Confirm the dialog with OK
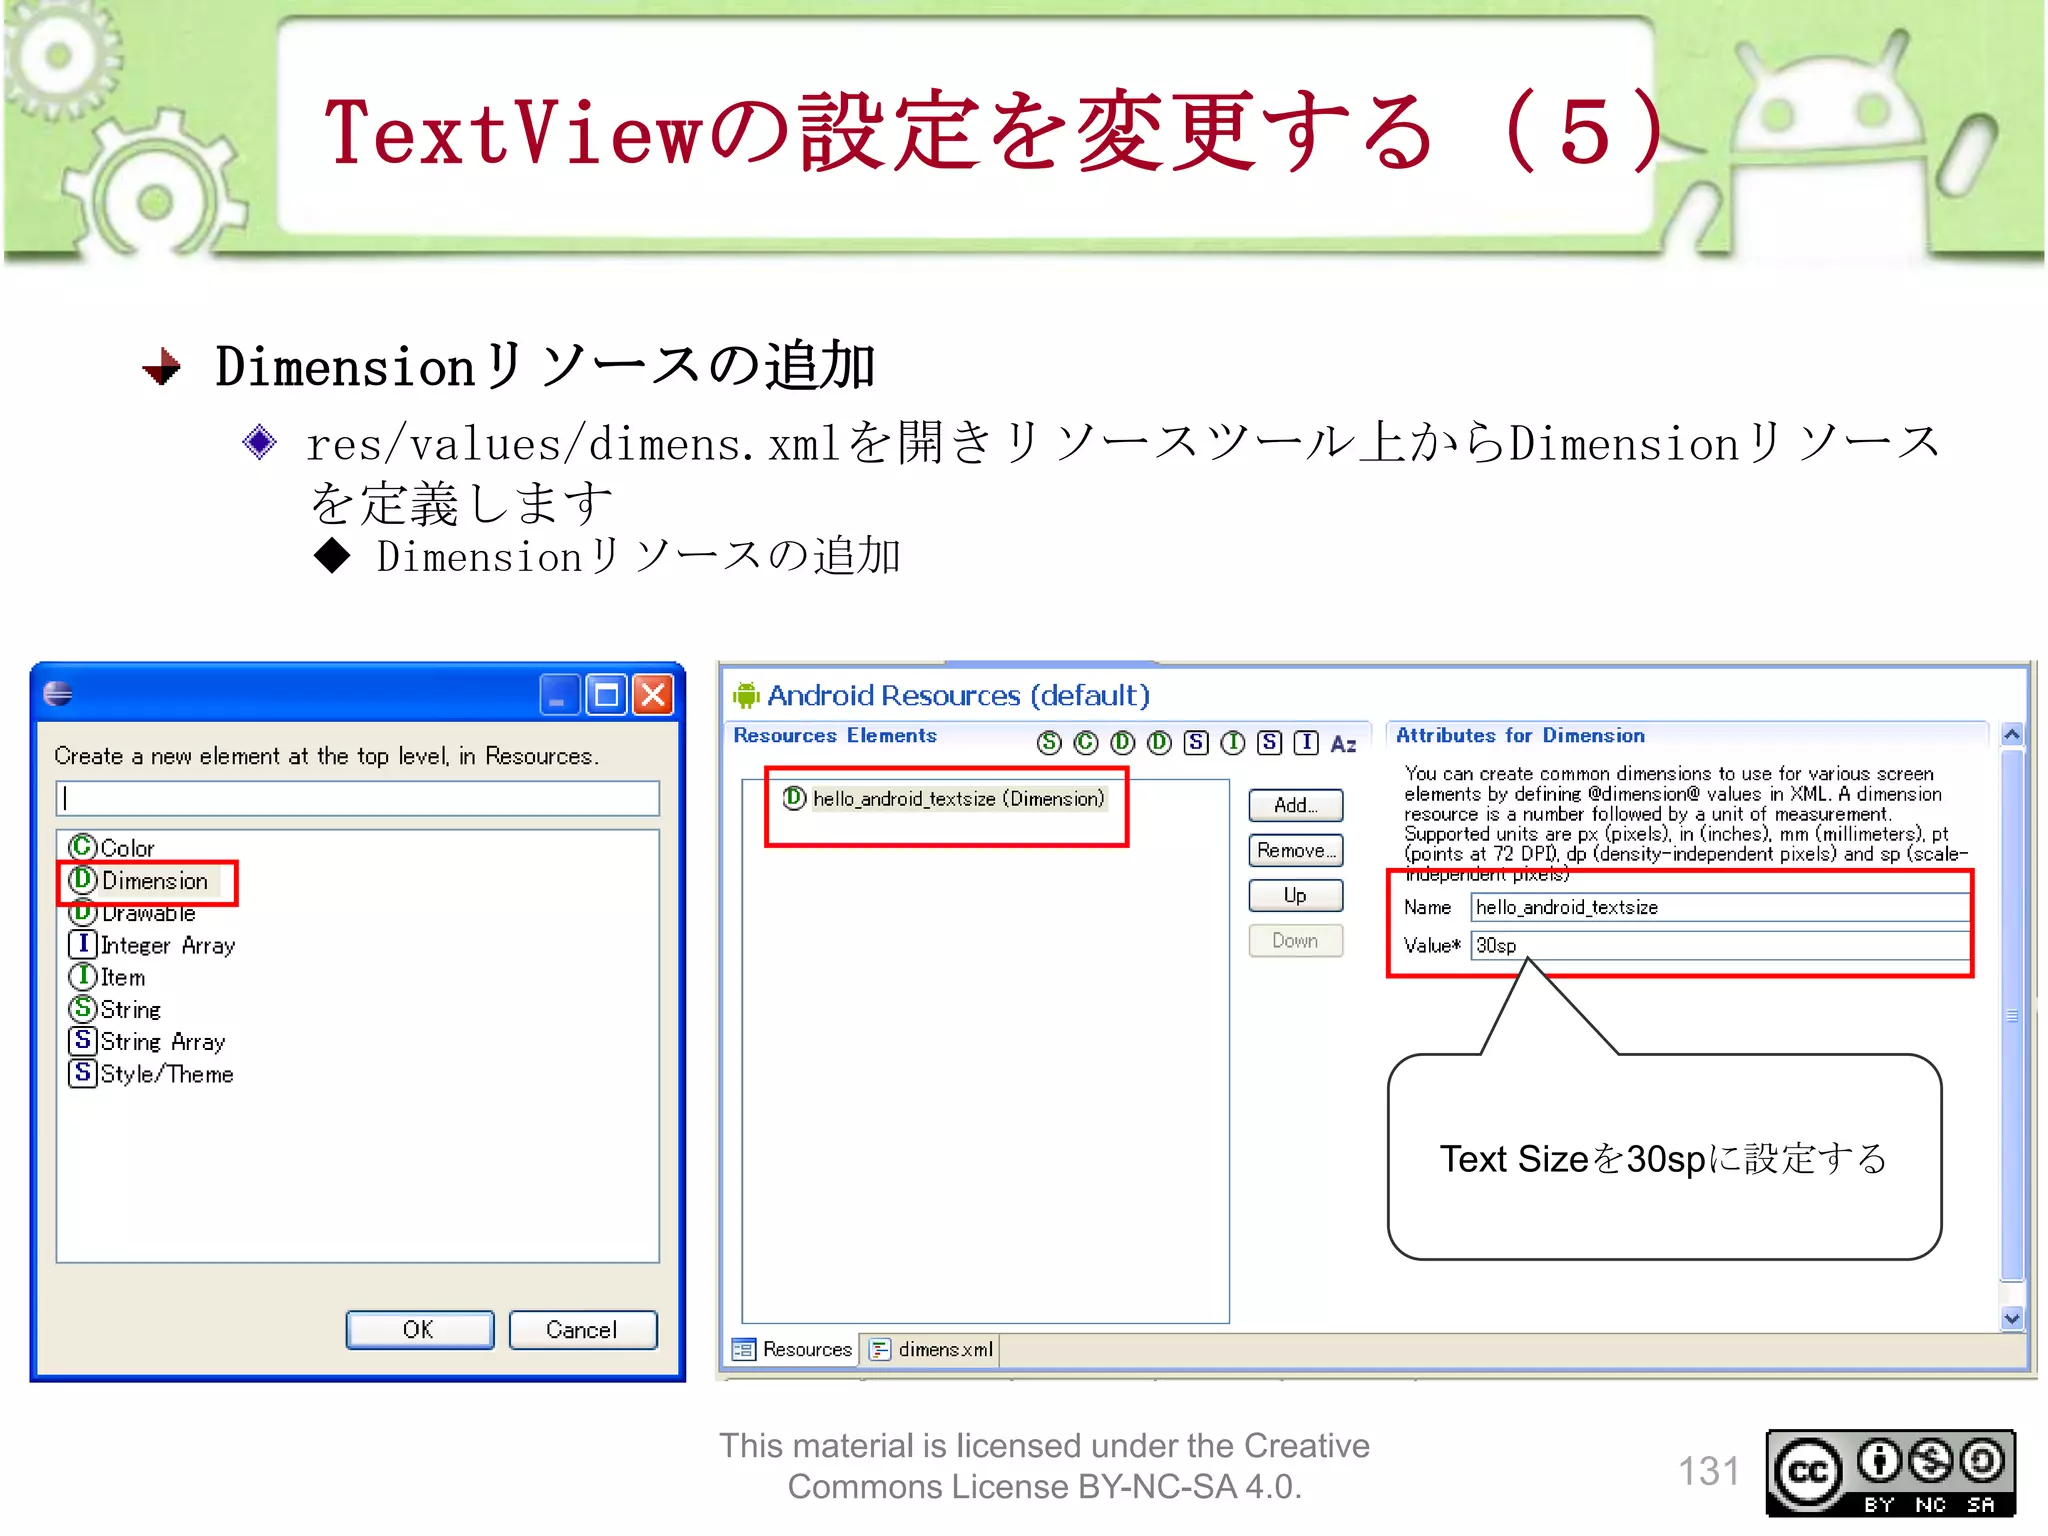The image size is (2048, 1536). click(420, 1329)
